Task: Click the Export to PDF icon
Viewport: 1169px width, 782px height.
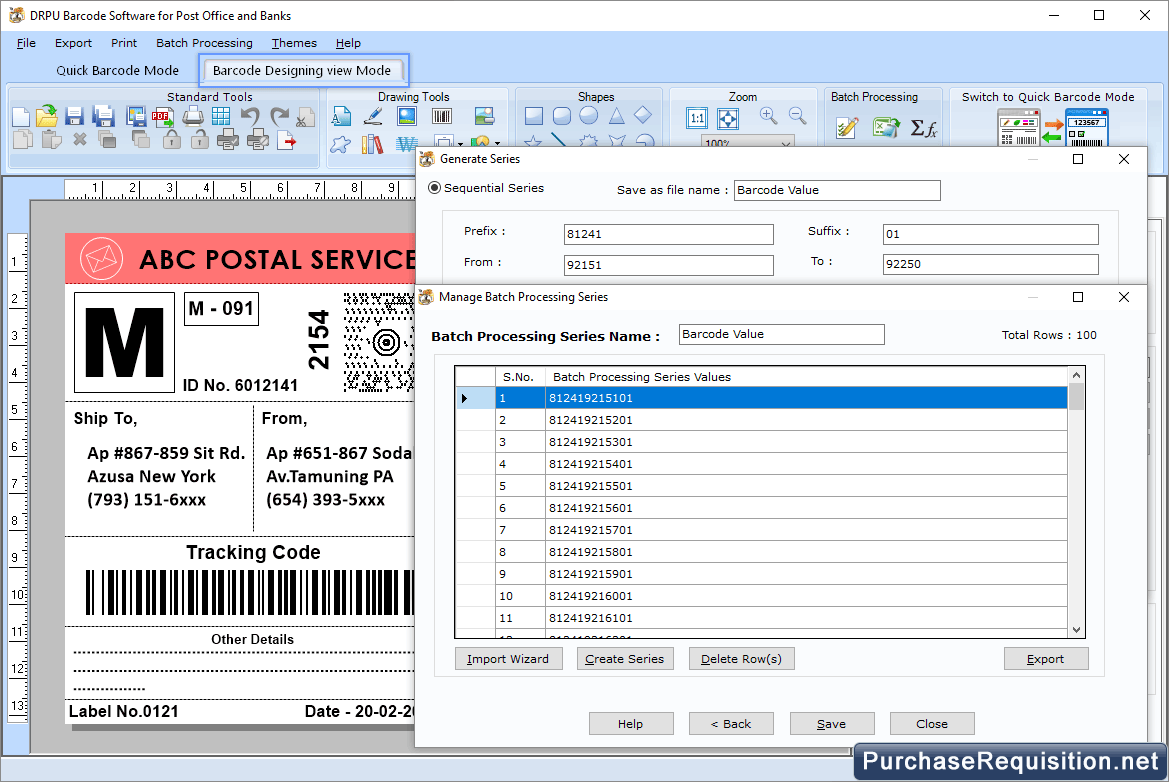Action: coord(162,116)
